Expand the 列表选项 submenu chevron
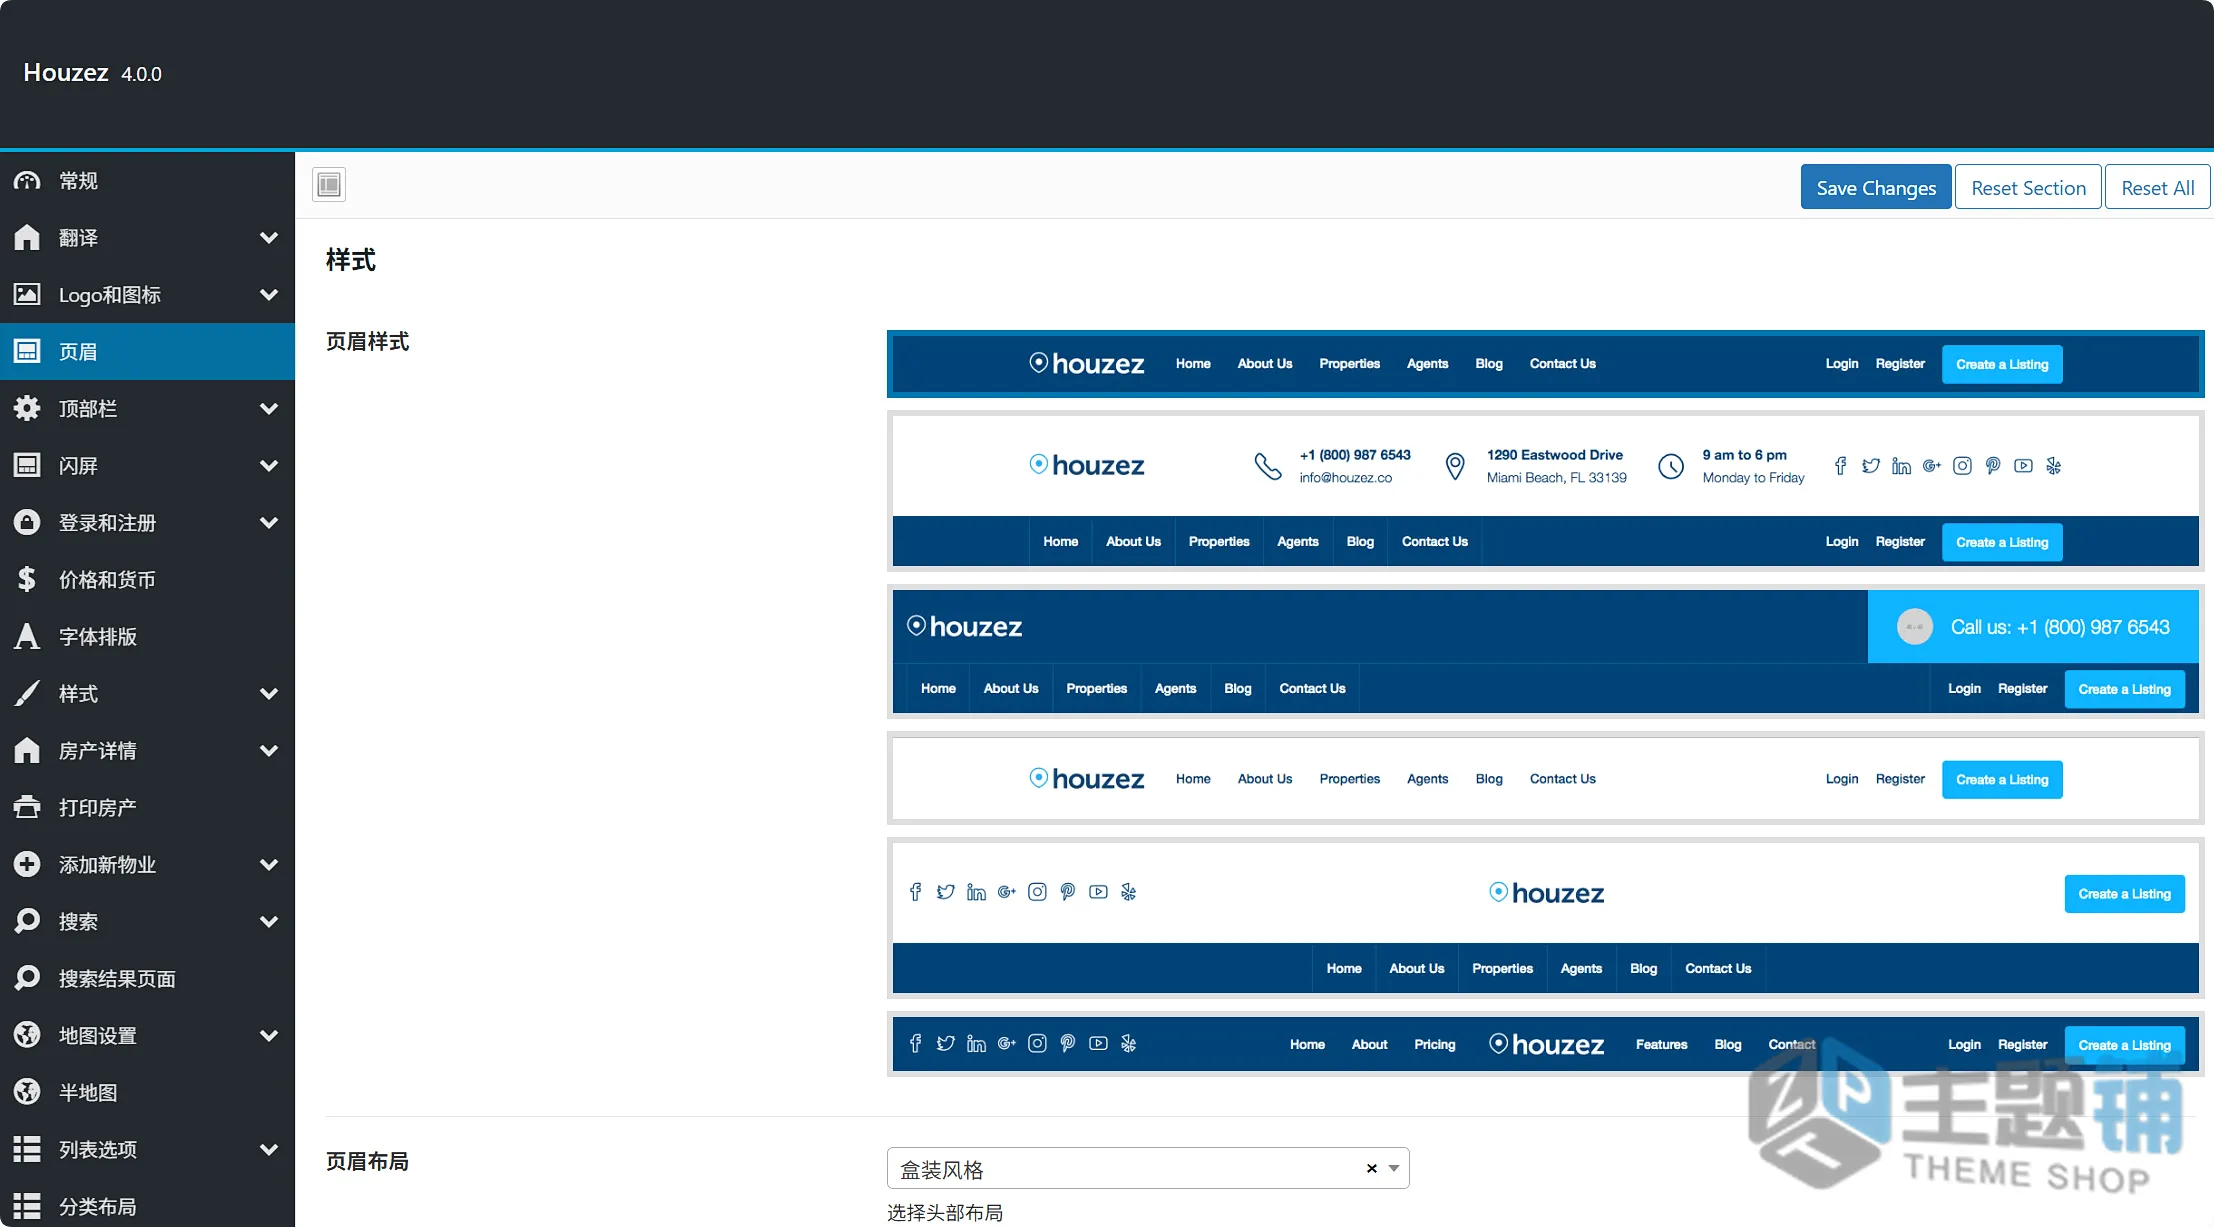 tap(268, 1150)
